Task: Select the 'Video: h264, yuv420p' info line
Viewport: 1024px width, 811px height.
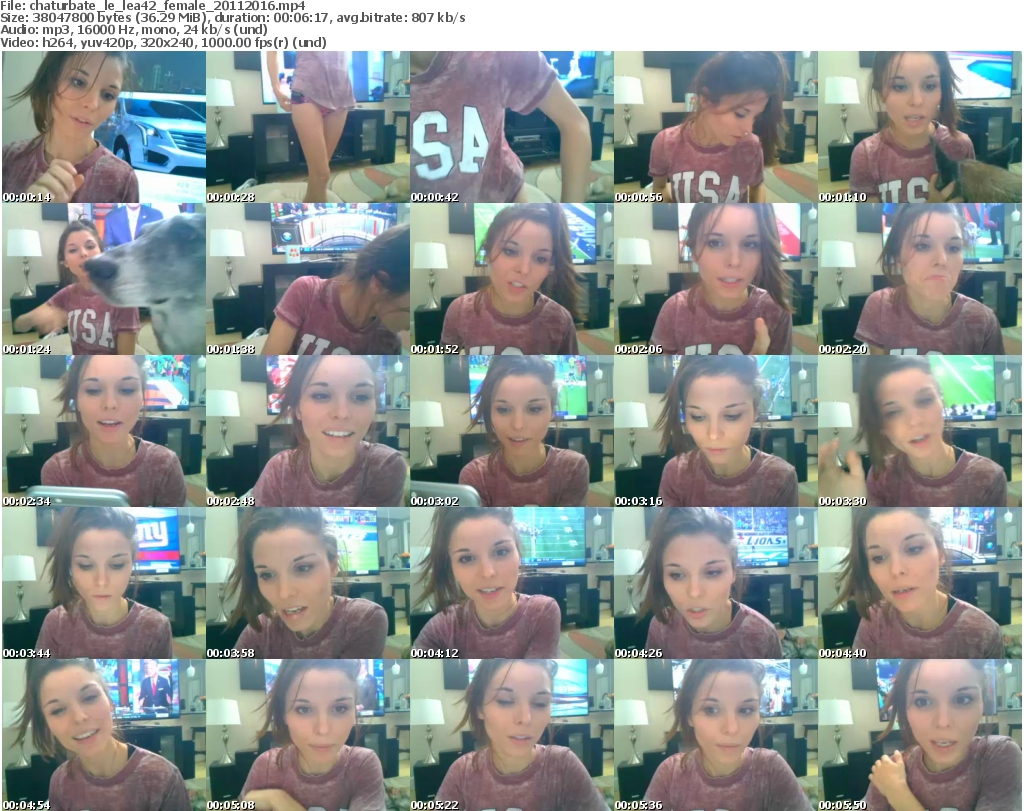Action: point(163,42)
